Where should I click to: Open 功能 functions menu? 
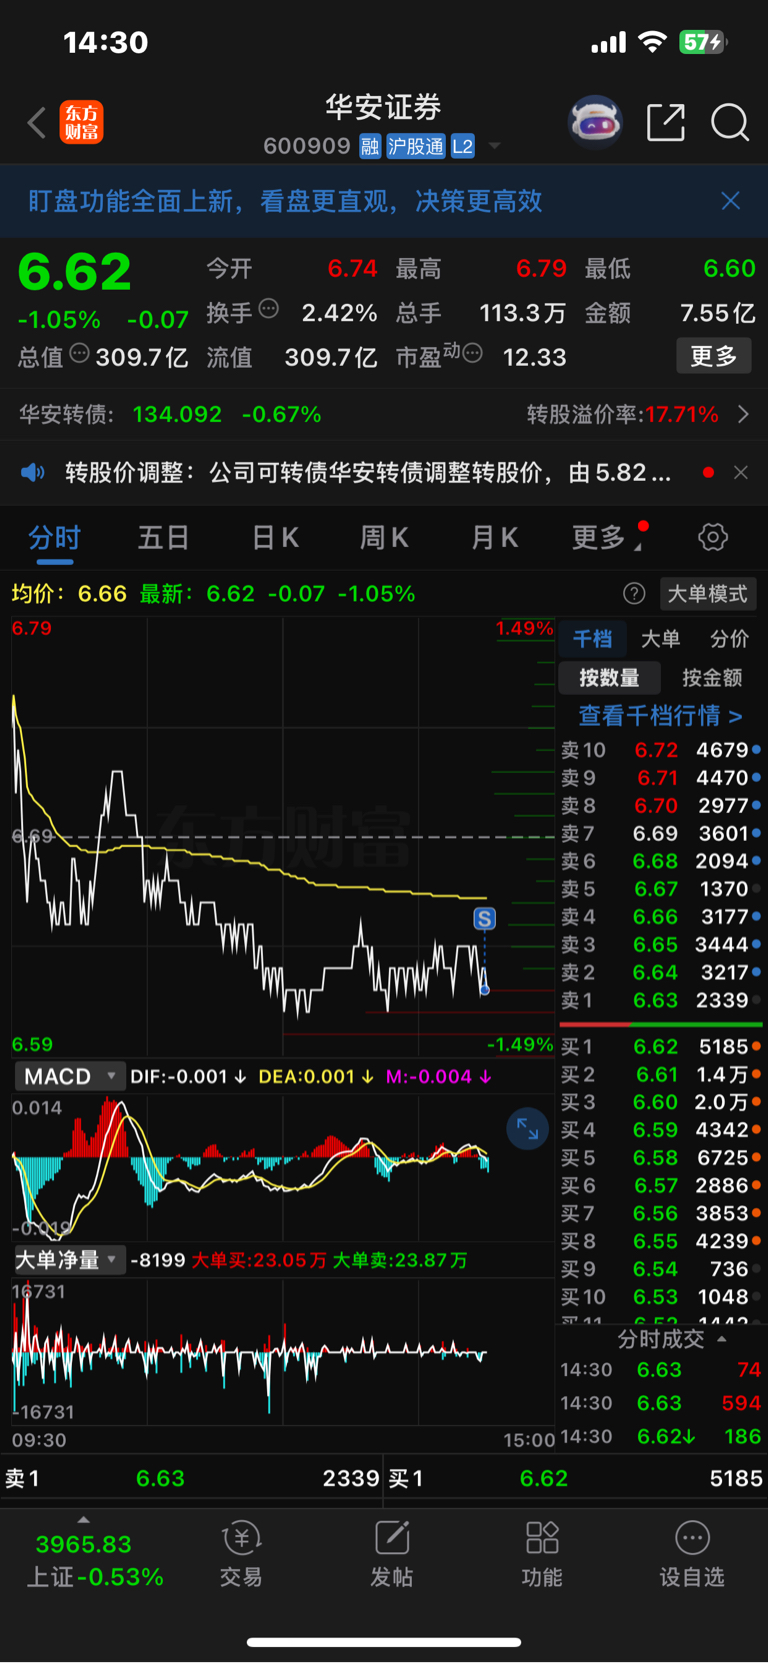coord(542,1555)
